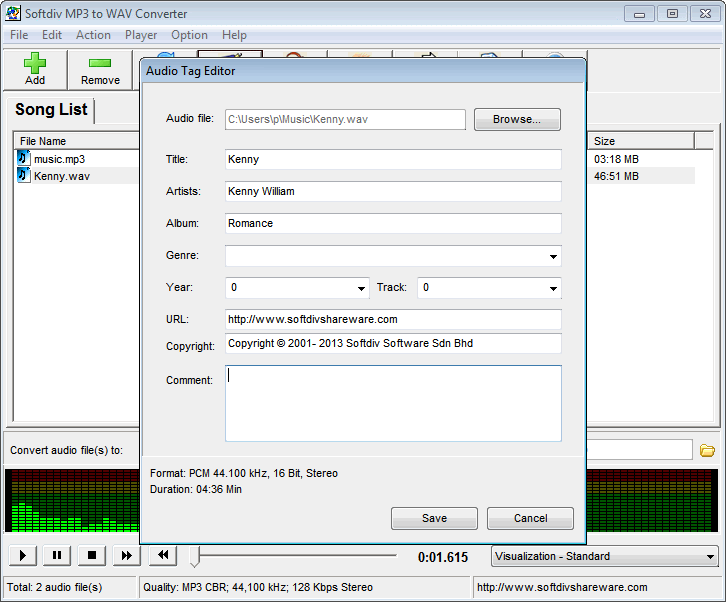Click the 03:18 MB size cell
This screenshot has height=602, width=726.
[x=616, y=159]
